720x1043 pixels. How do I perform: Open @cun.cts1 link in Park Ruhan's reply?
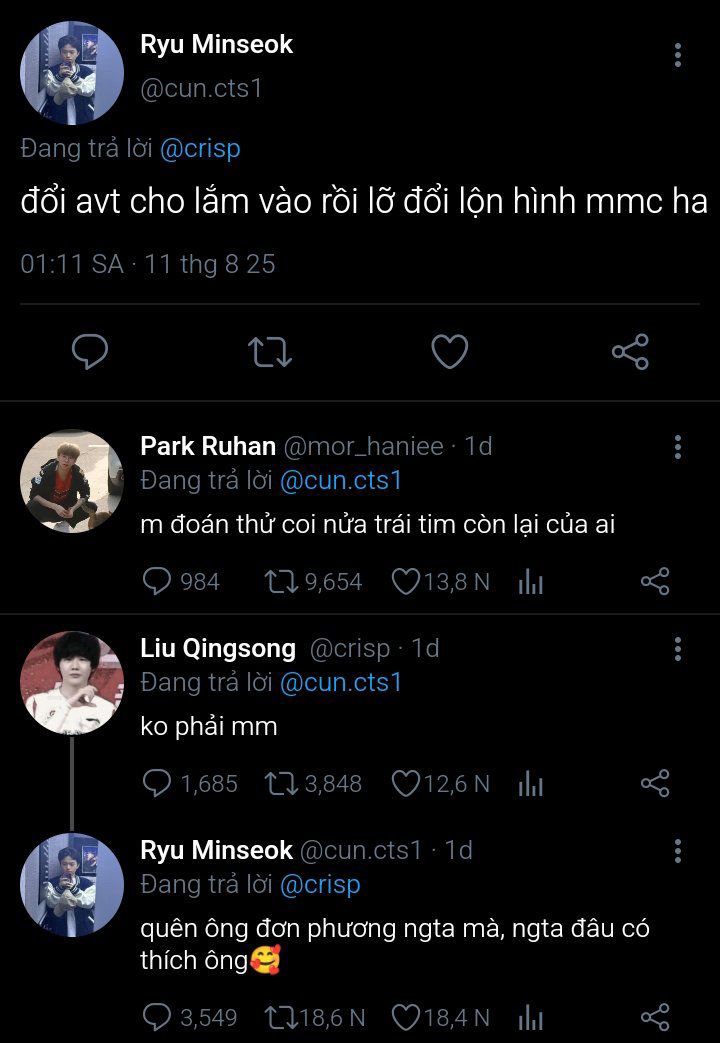tap(340, 481)
